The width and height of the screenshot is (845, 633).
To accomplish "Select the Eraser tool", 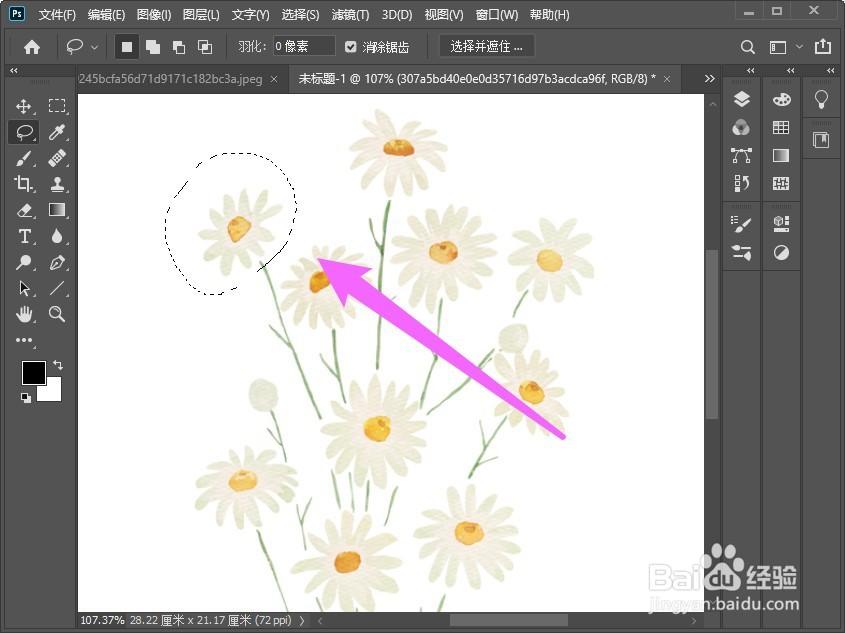I will coord(24,210).
